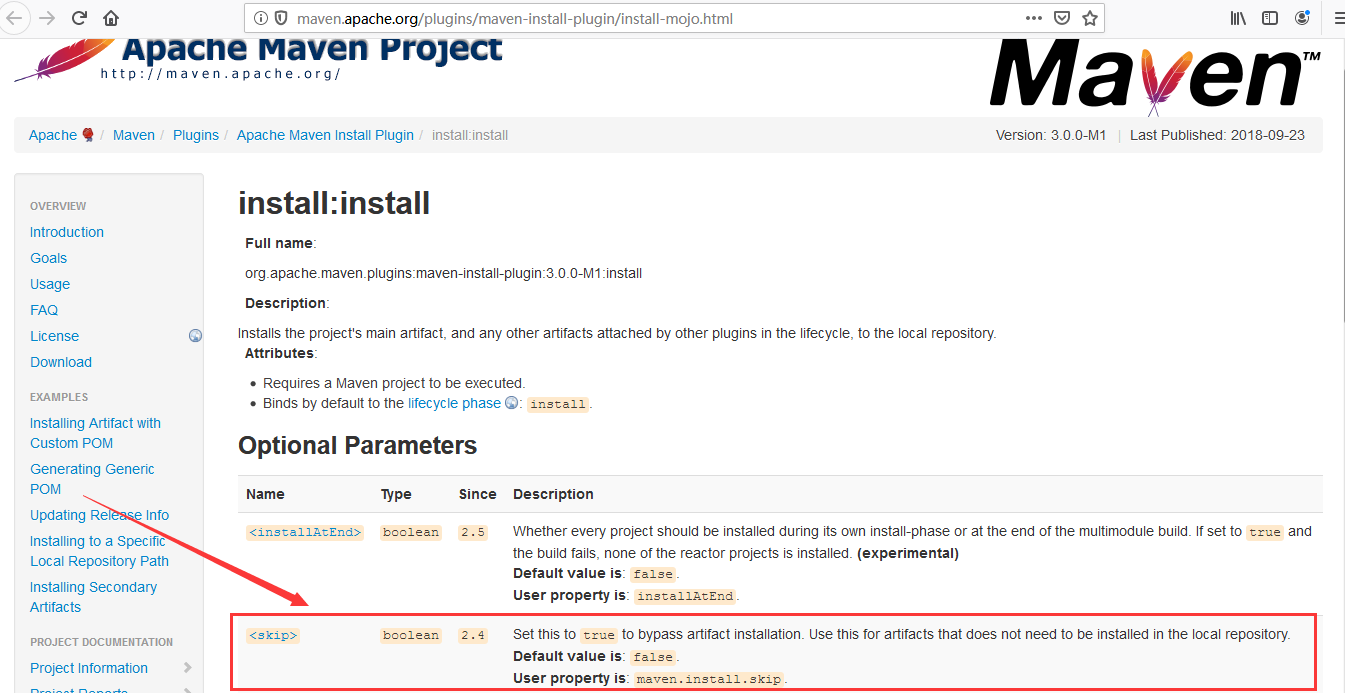Screen dimensions: 1345x693
Task: Click the Optional Parameters heading
Action: pyautogui.click(x=358, y=446)
